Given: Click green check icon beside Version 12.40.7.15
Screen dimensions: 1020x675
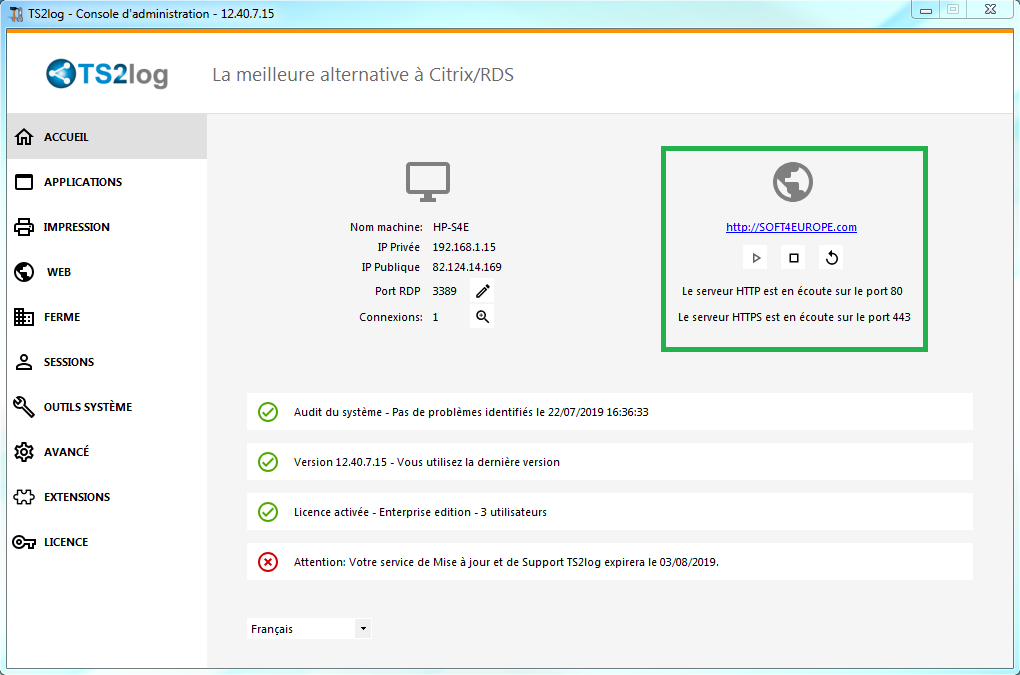Looking at the screenshot, I should coord(268,462).
